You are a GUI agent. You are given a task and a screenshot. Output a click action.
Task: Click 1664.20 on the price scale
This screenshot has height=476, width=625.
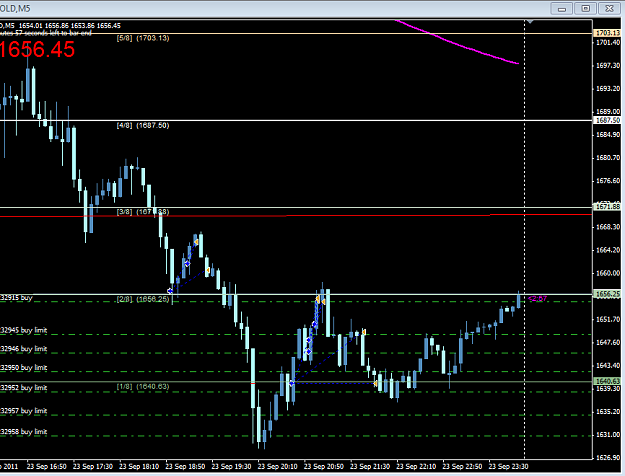[608, 250]
